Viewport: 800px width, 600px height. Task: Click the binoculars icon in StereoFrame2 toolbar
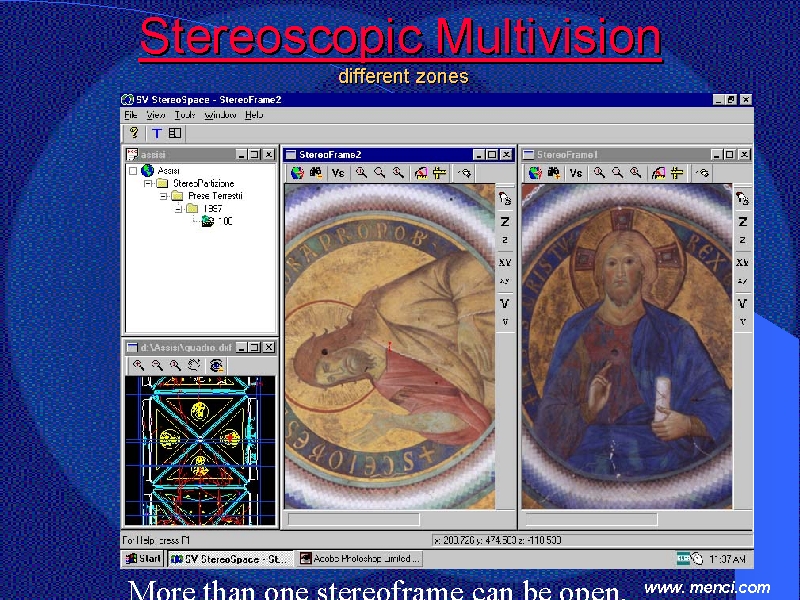coord(316,173)
